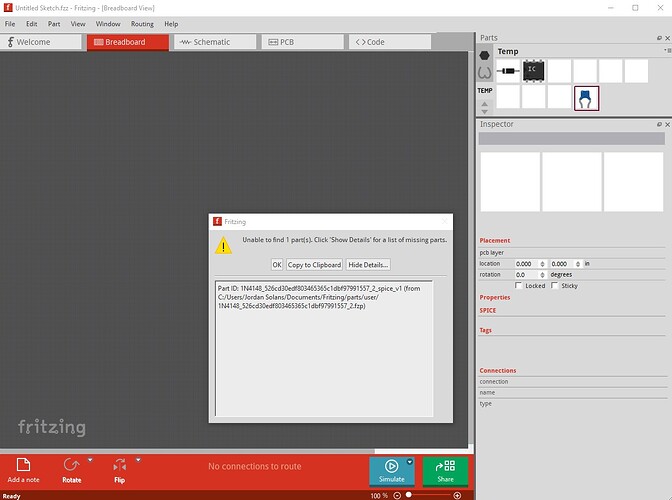Viewport: 672px width, 500px height.
Task: Open the Flip dropdown arrow
Action: coord(138,460)
